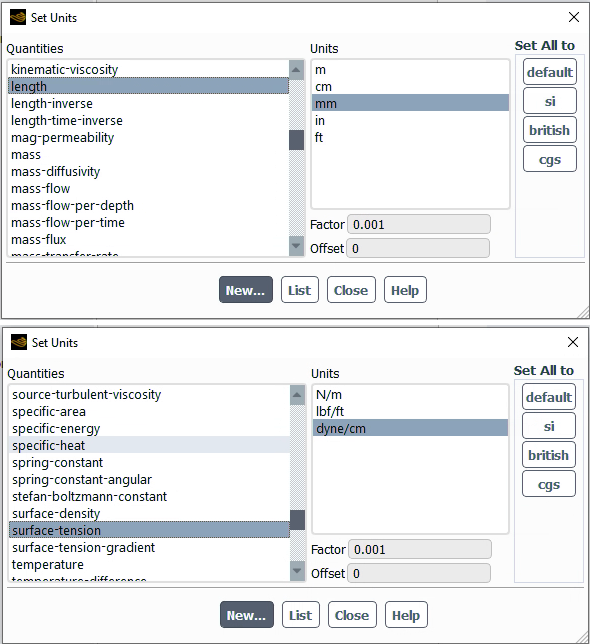Image resolution: width=590 pixels, height=644 pixels.
Task: Click List button in bottom dialog
Action: (x=301, y=615)
